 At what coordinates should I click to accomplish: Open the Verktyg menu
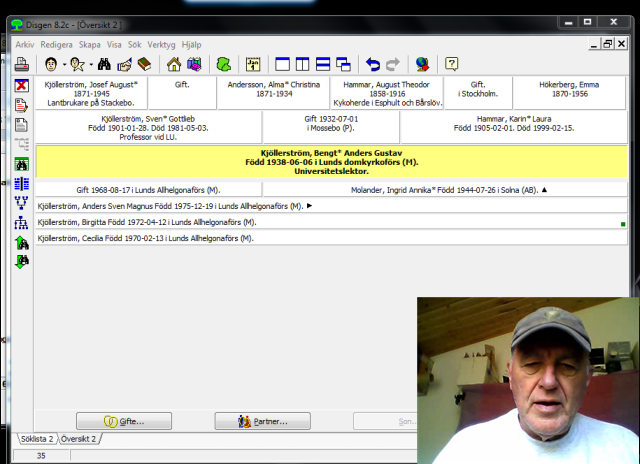[x=161, y=45]
